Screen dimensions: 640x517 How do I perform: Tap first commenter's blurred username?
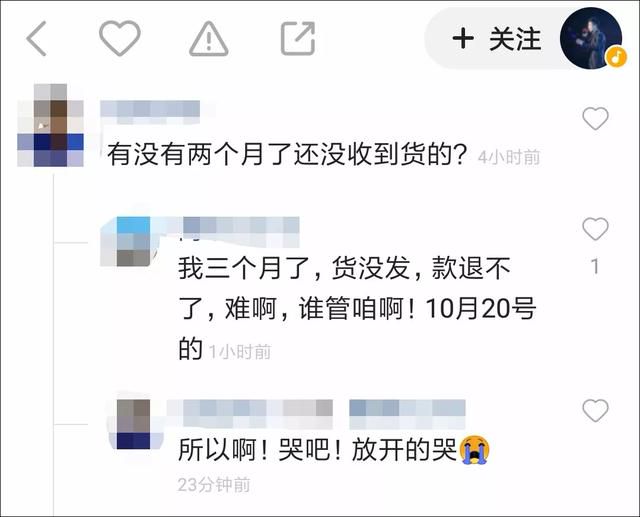coord(150,112)
